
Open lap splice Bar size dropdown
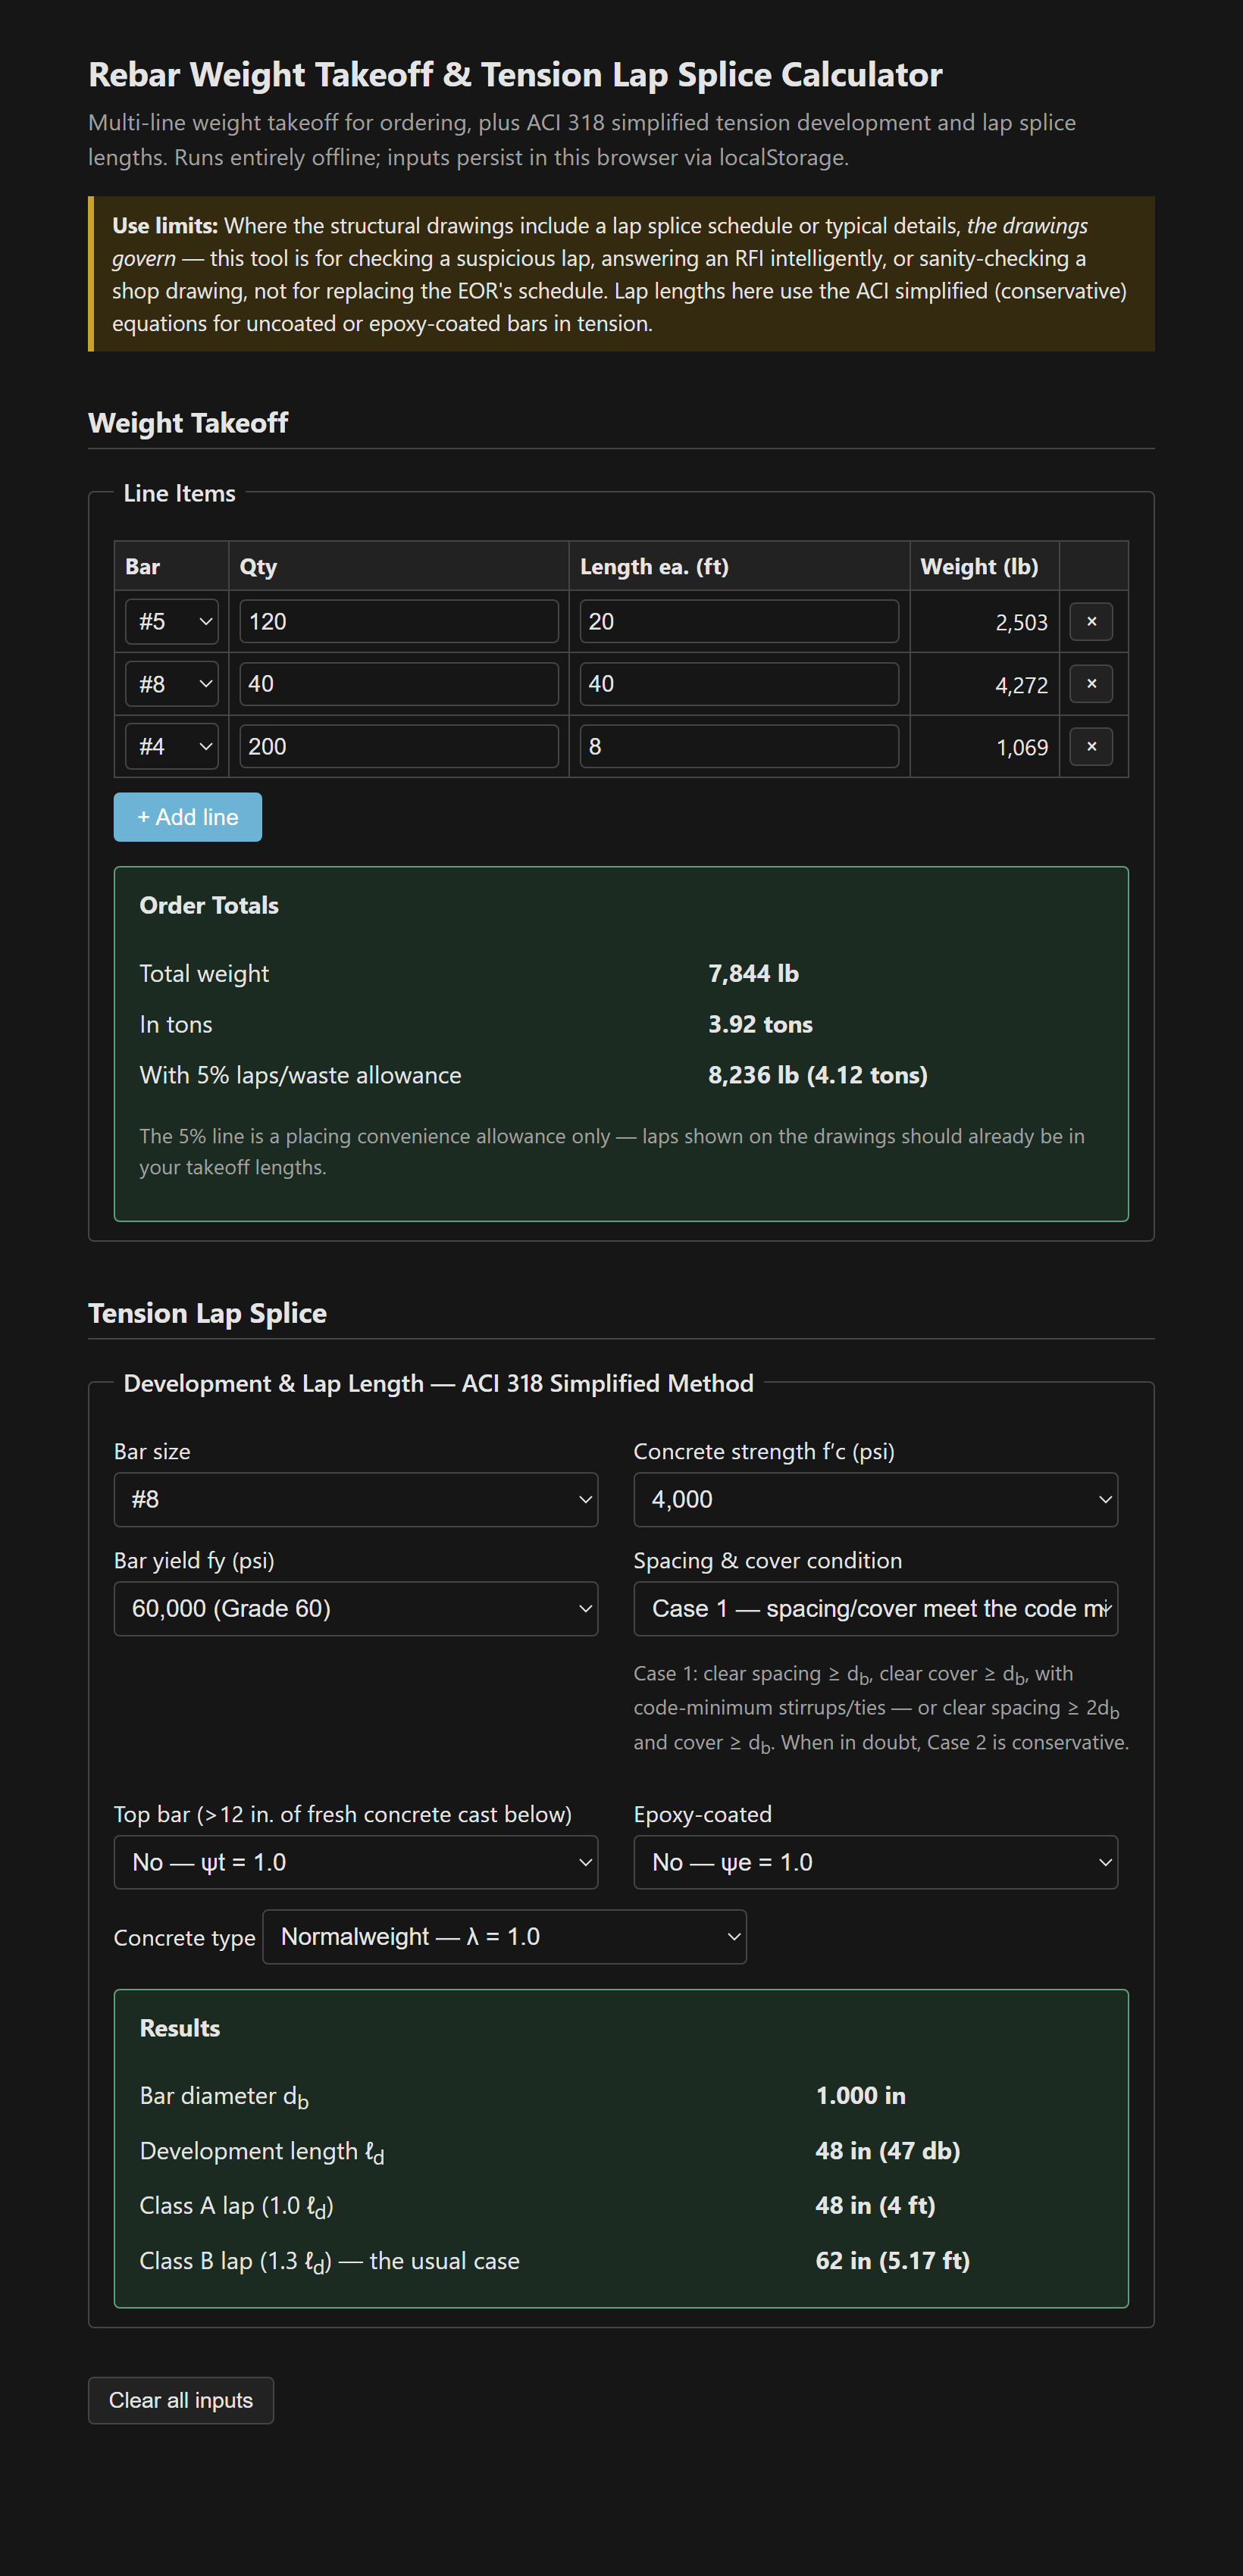click(x=356, y=1499)
